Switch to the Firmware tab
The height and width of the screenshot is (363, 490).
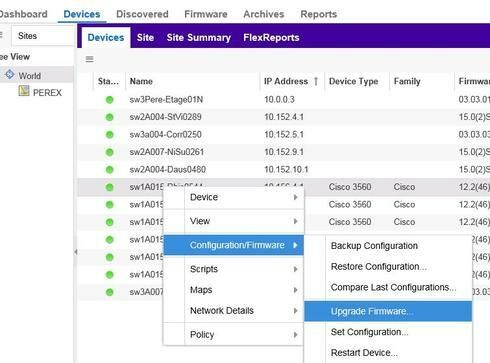pyautogui.click(x=206, y=14)
